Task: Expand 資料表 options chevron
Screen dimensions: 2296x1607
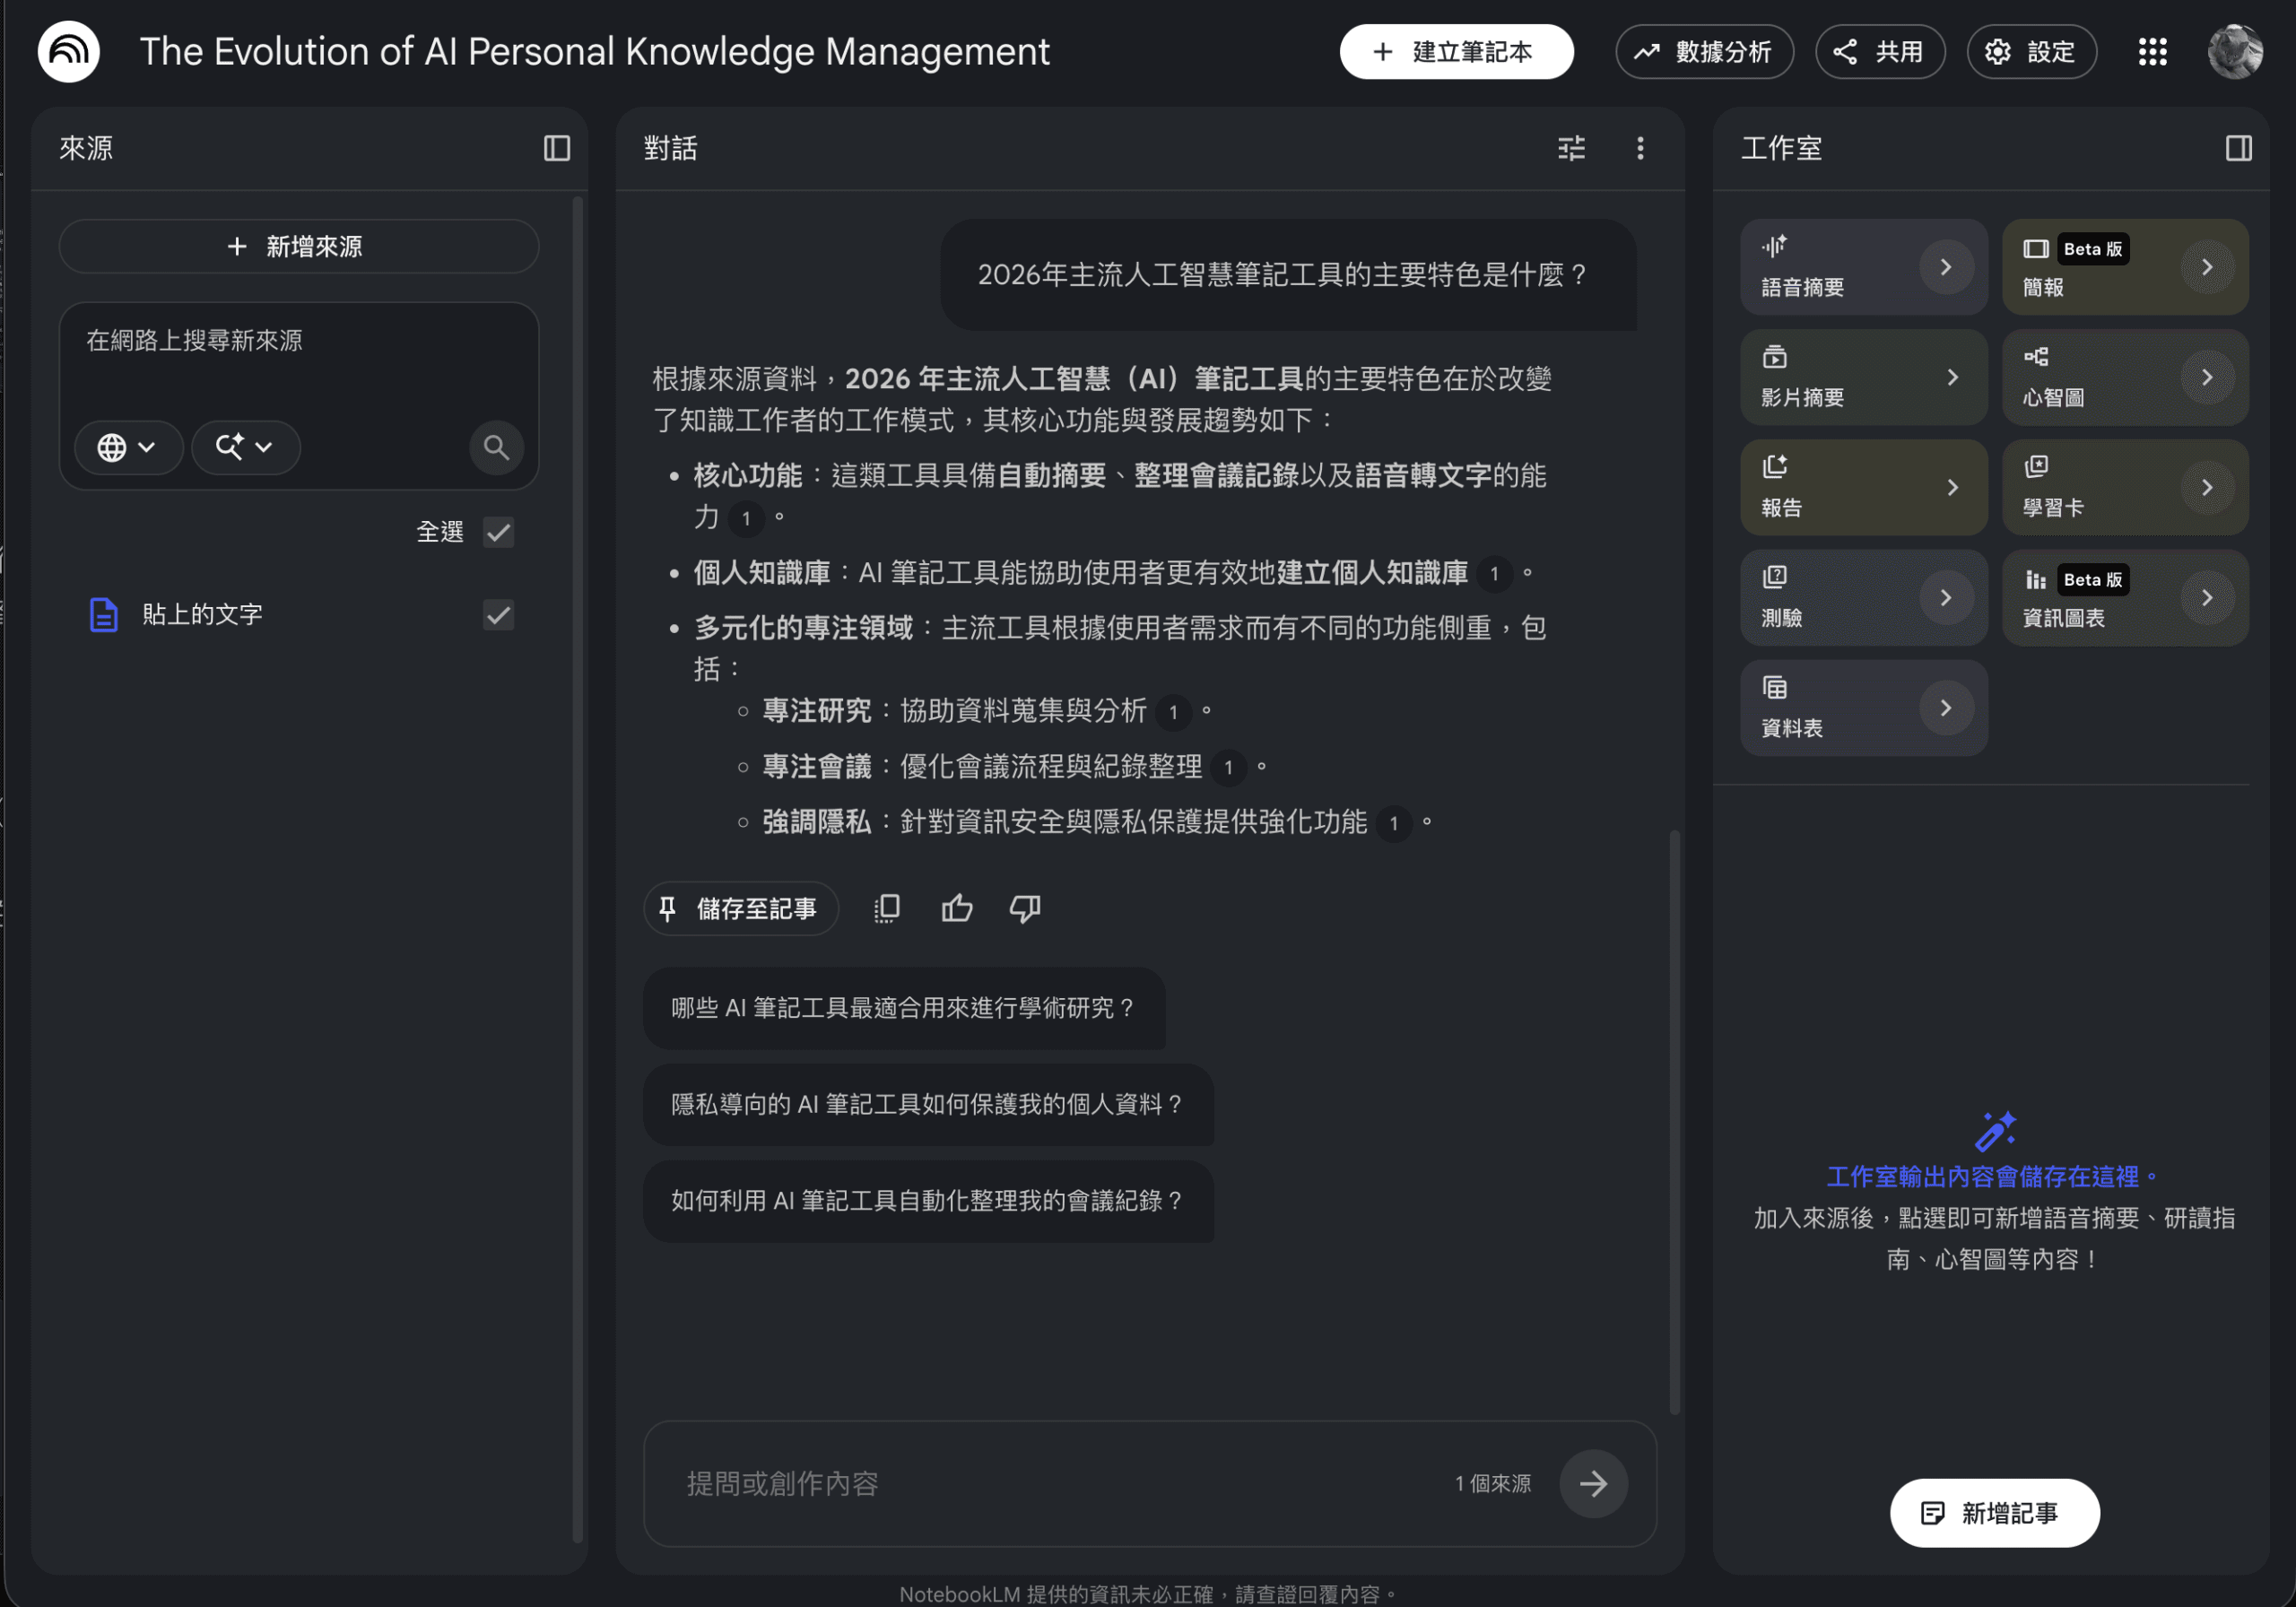Action: pyautogui.click(x=1945, y=707)
